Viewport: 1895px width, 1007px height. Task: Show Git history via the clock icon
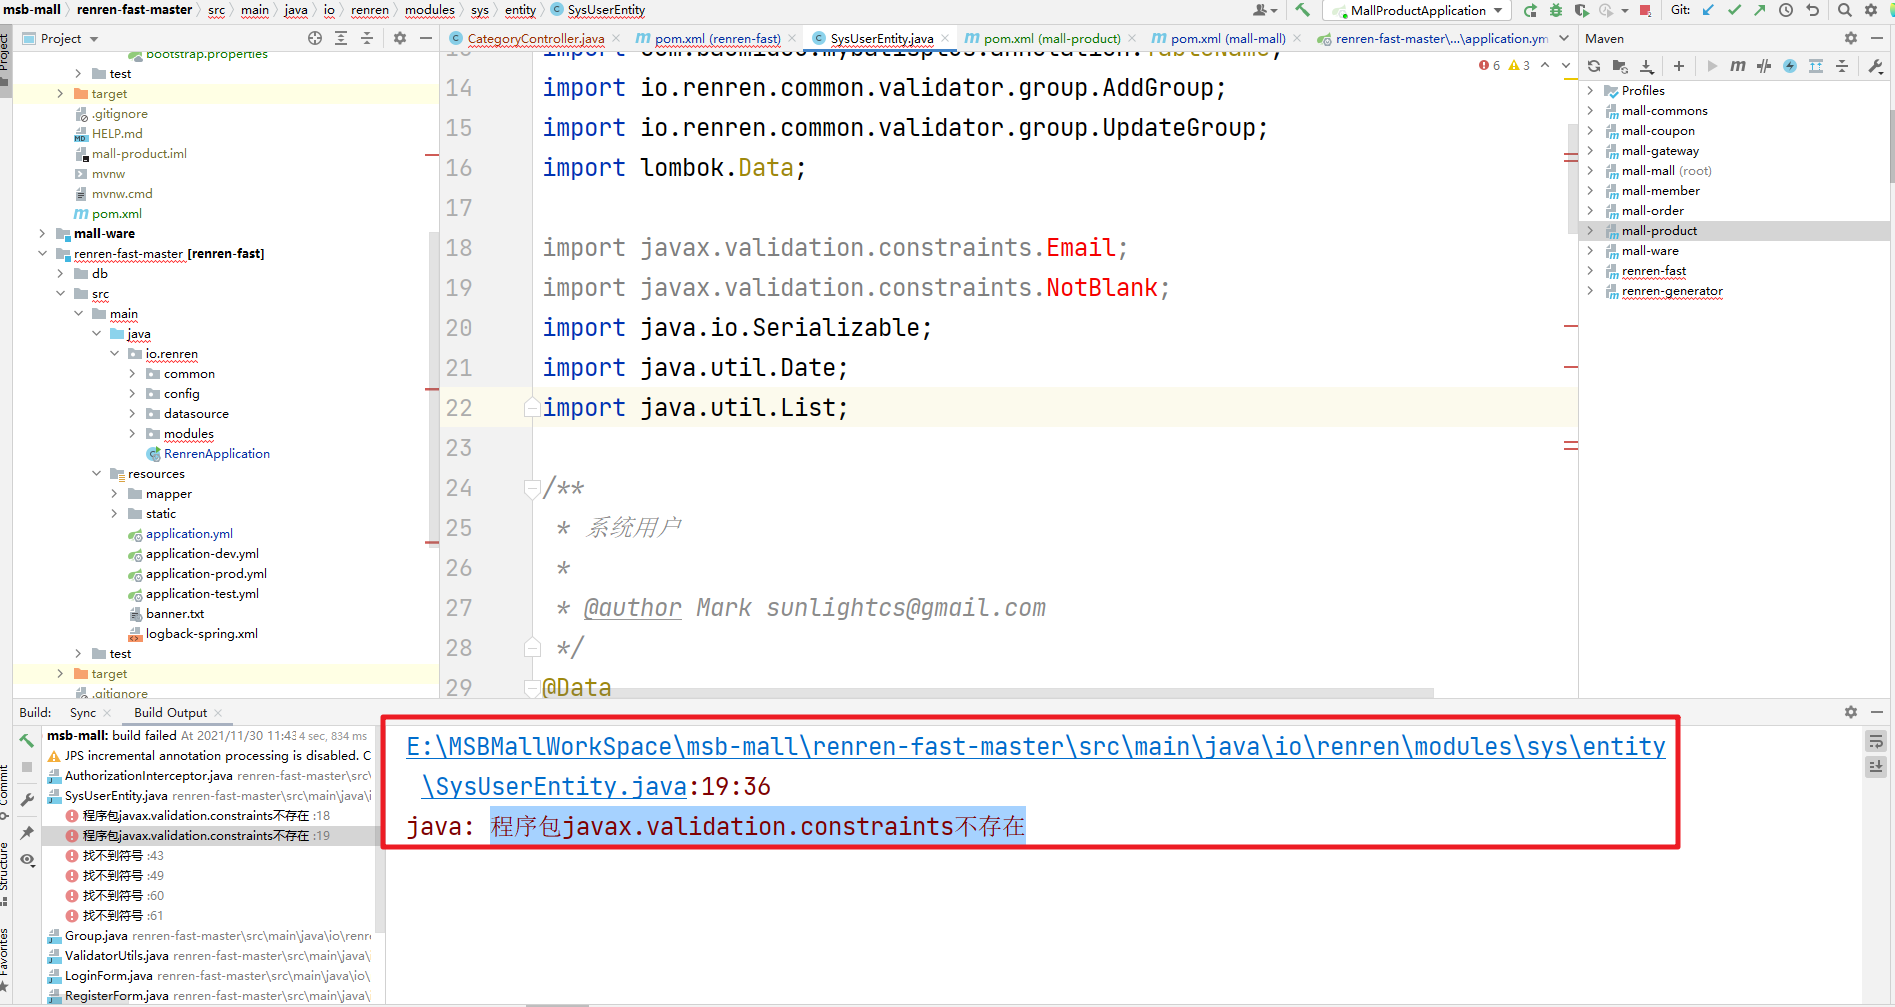pyautogui.click(x=1786, y=10)
